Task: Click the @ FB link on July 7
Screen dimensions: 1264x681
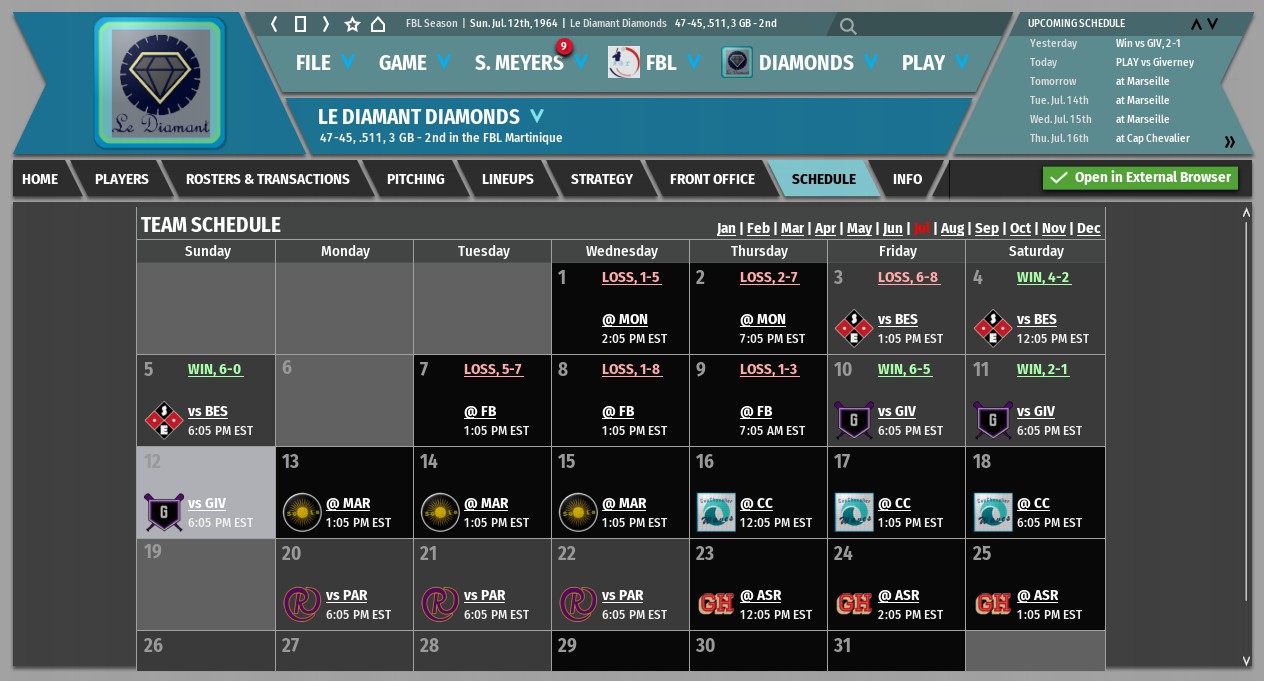Action: [x=480, y=411]
